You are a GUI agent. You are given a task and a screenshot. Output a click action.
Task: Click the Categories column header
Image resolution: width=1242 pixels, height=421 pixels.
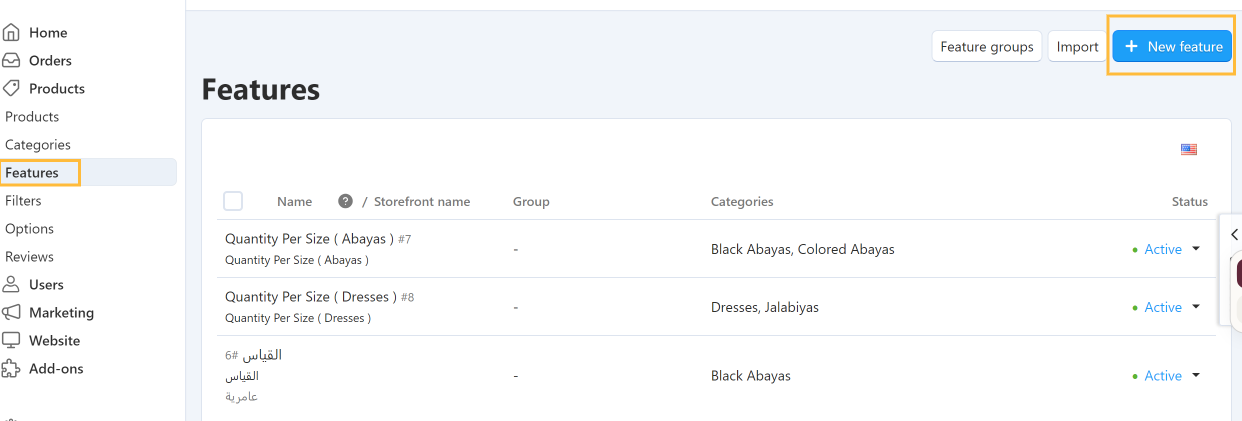click(742, 201)
